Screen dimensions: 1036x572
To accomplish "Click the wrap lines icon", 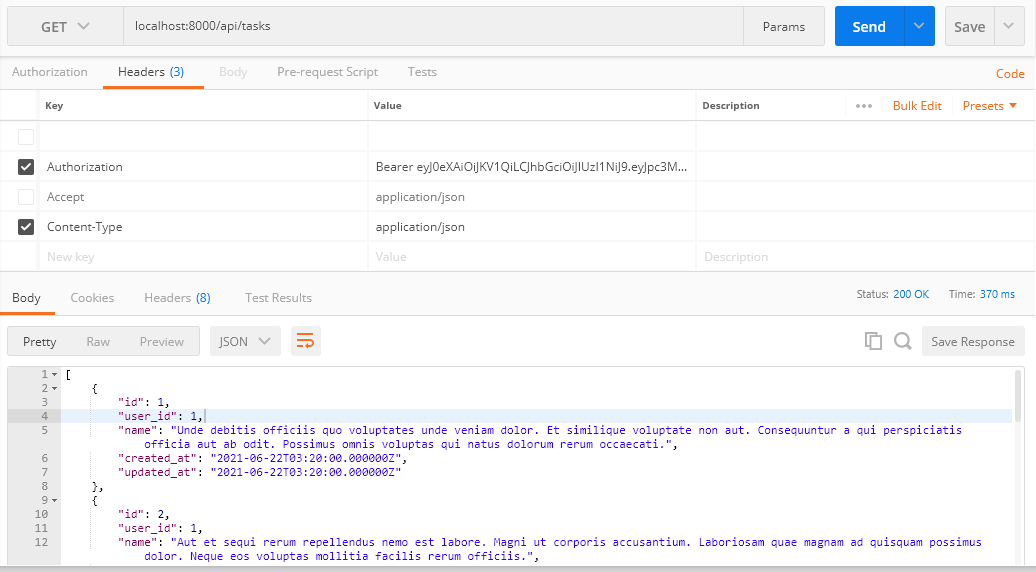I will click(x=306, y=341).
